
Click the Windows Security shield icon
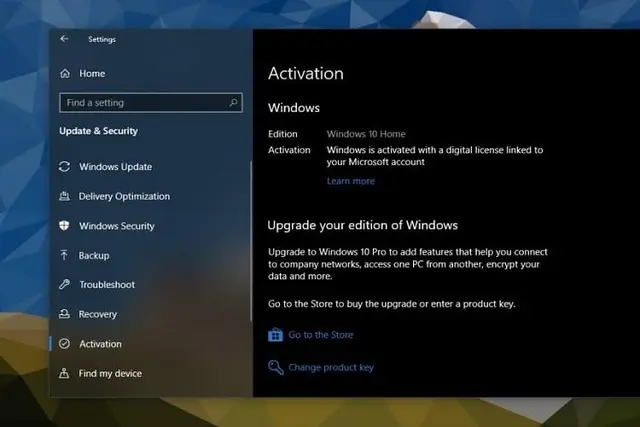64,226
